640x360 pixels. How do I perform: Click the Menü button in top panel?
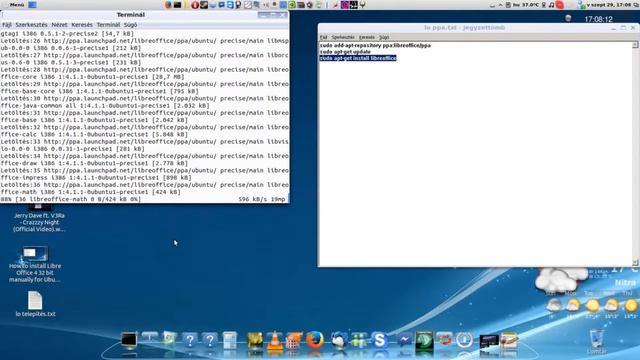[x=17, y=4]
